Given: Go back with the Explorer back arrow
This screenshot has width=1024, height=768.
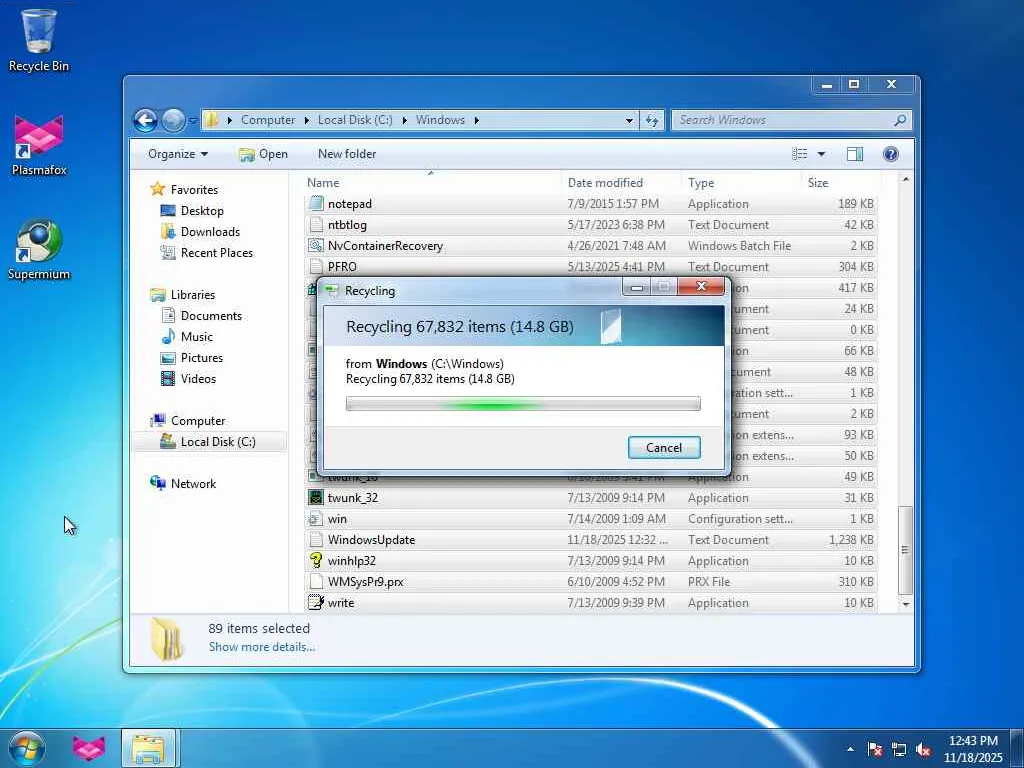Looking at the screenshot, I should (145, 120).
